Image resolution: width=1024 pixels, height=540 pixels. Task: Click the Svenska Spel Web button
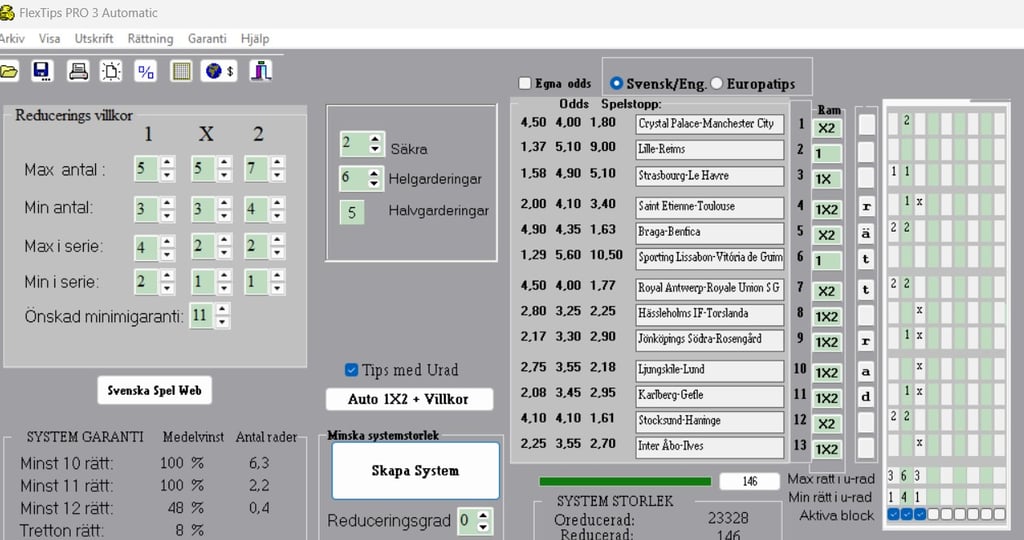(x=155, y=390)
